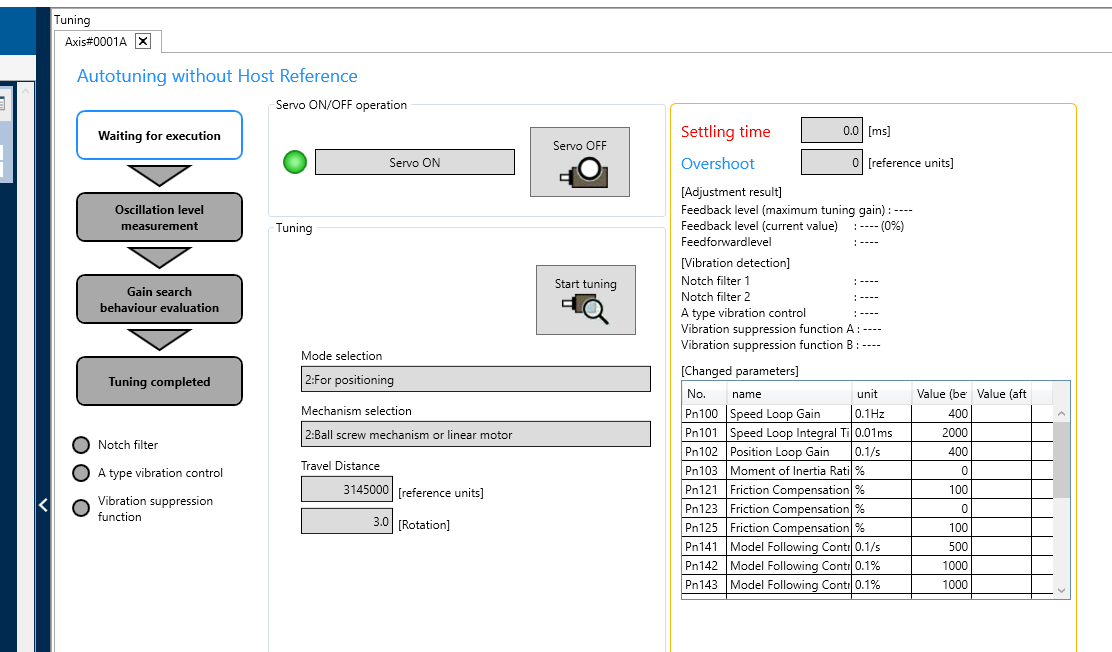Screen dimensions: 1112x652
Task: Toggle the Vibration suppression function indicator
Action: coord(82,508)
